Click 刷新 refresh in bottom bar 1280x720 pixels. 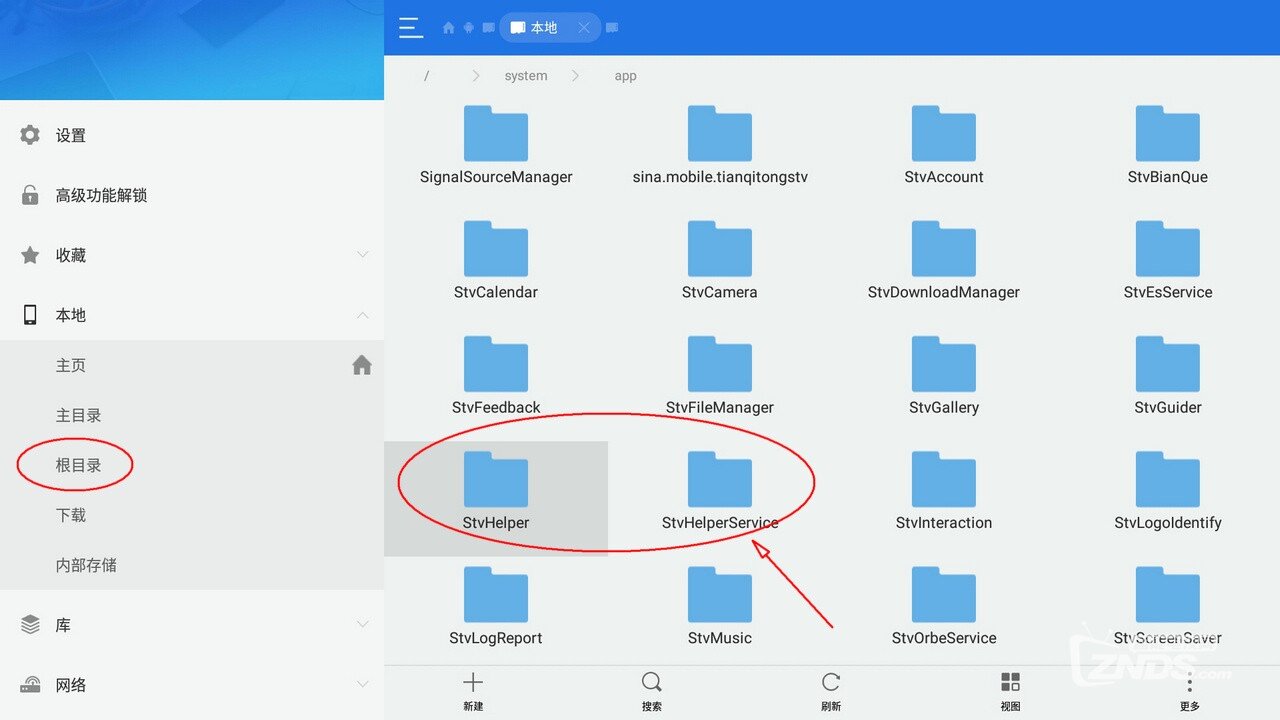tap(831, 691)
